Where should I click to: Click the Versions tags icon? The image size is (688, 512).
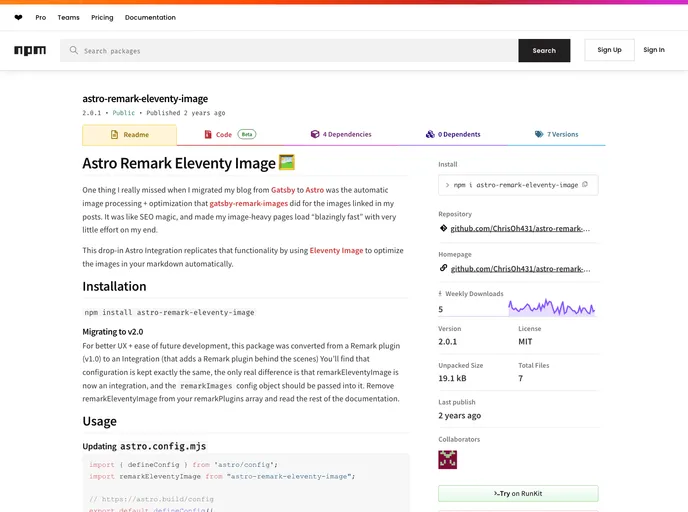pyautogui.click(x=539, y=134)
